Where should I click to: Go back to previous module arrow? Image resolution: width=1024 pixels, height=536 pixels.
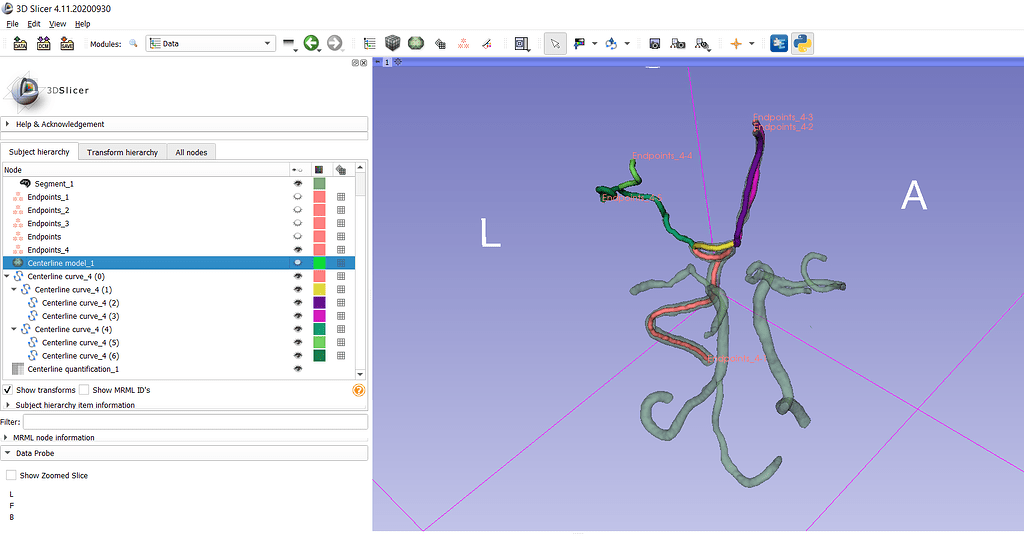[311, 44]
